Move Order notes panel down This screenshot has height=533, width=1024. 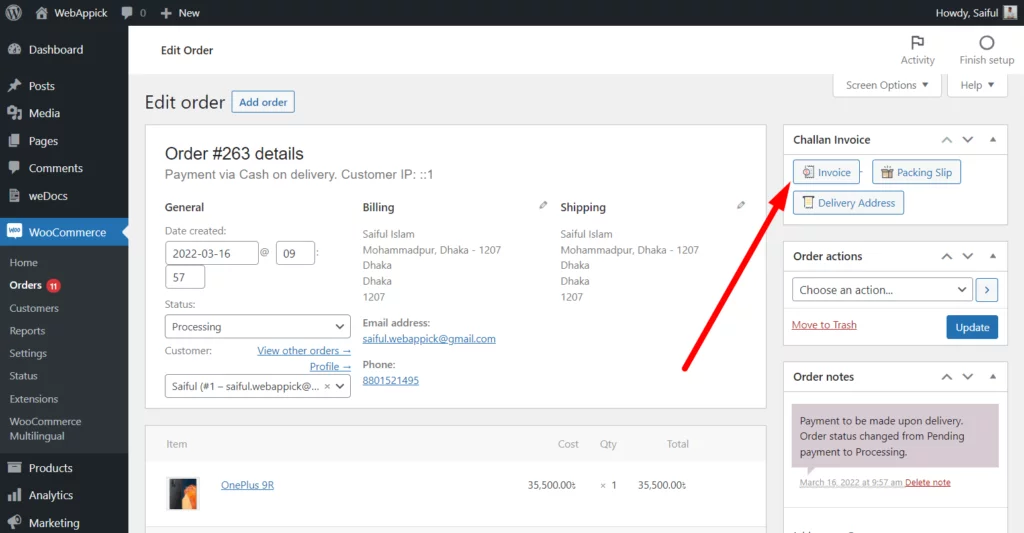pos(968,377)
